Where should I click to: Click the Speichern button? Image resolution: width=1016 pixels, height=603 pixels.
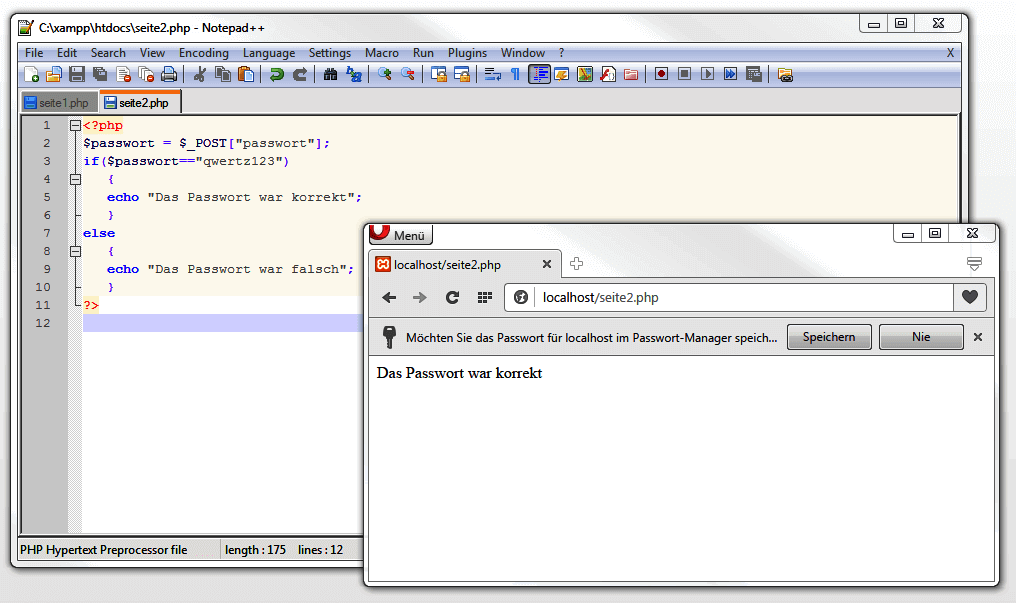click(829, 337)
